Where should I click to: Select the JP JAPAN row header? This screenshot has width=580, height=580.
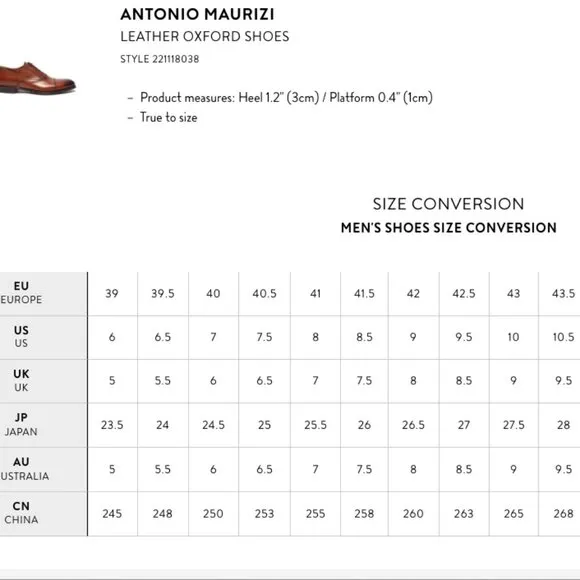pyautogui.click(x=44, y=425)
